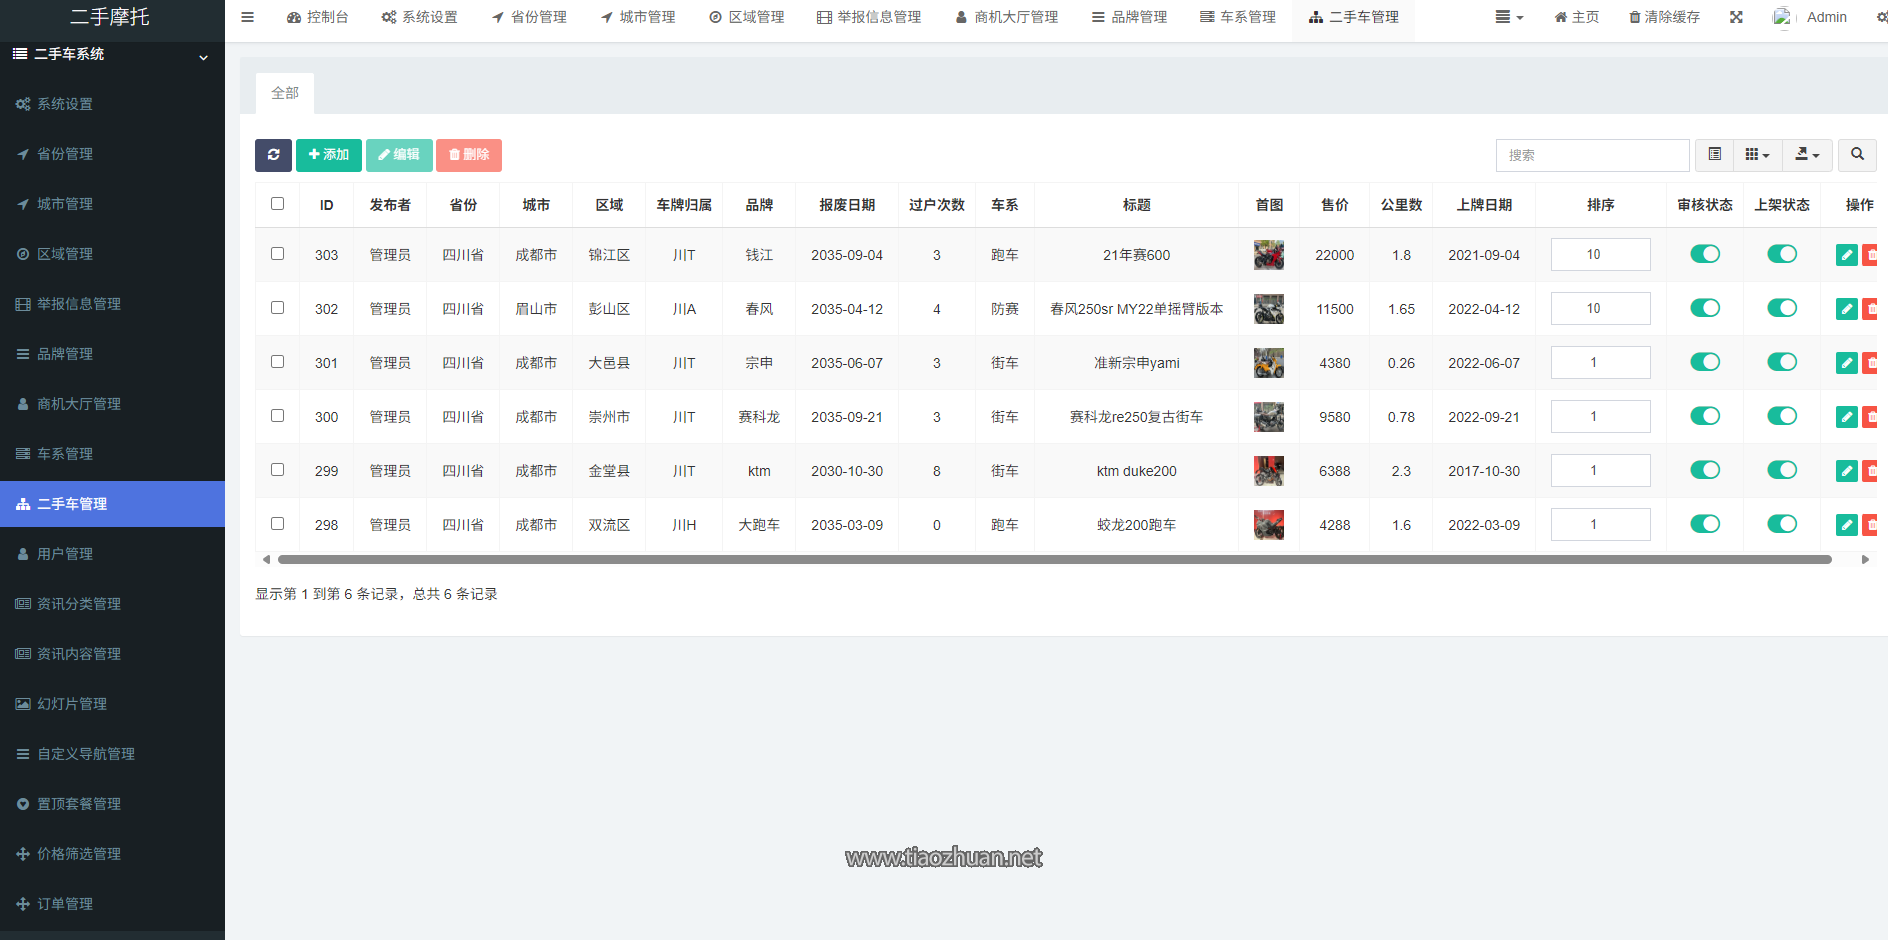
Task: Click the green edit pencil for row 298
Action: pos(1846,525)
